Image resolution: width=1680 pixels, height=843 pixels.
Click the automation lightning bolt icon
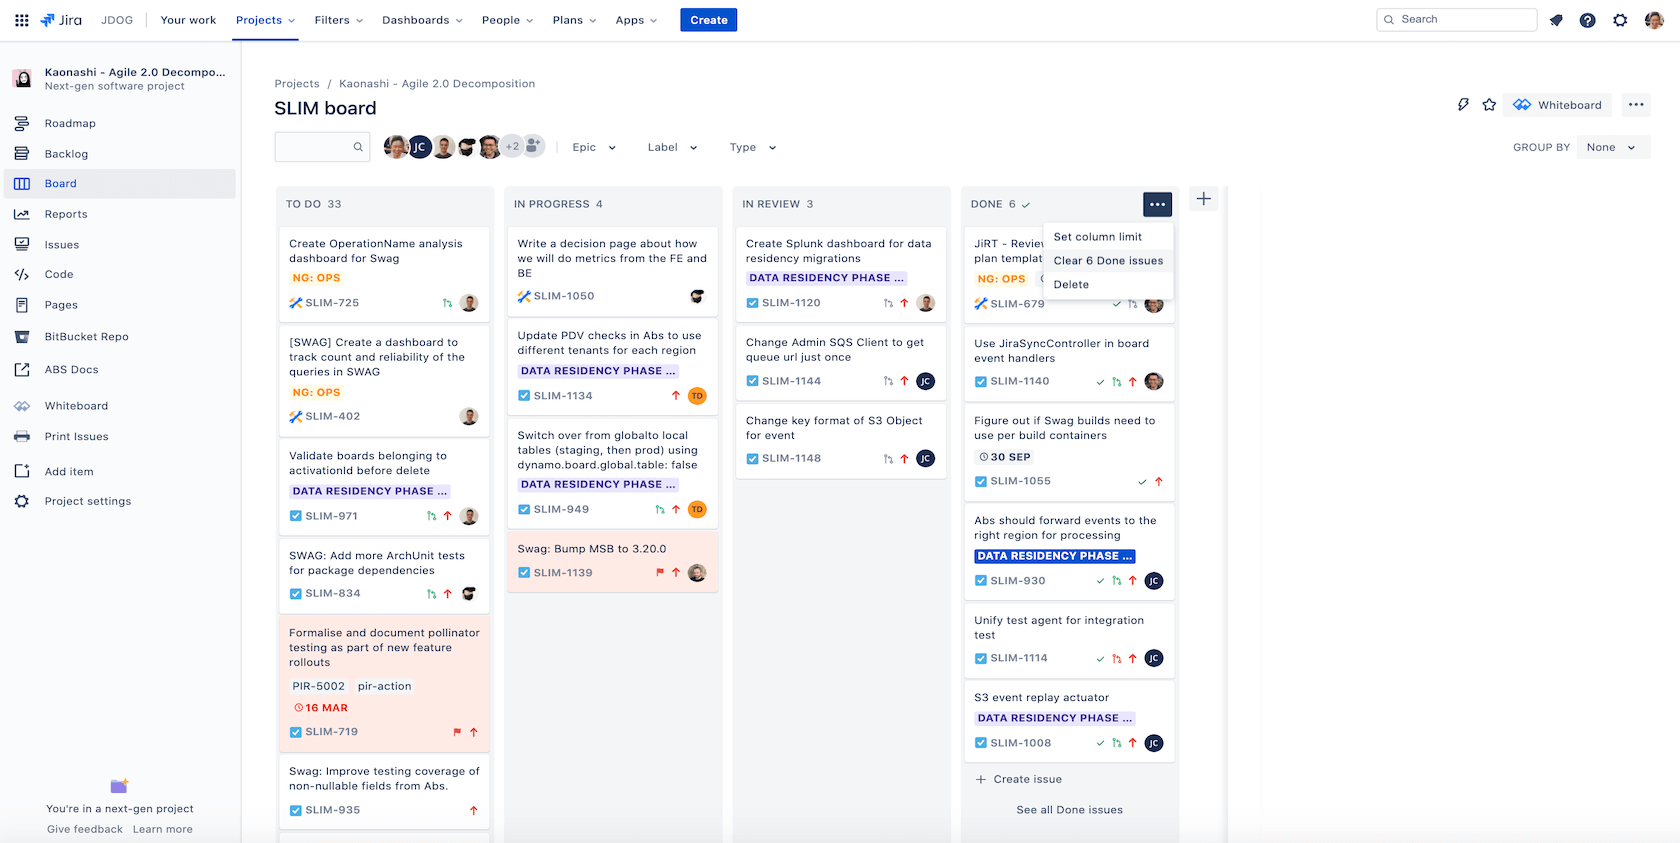1463,105
